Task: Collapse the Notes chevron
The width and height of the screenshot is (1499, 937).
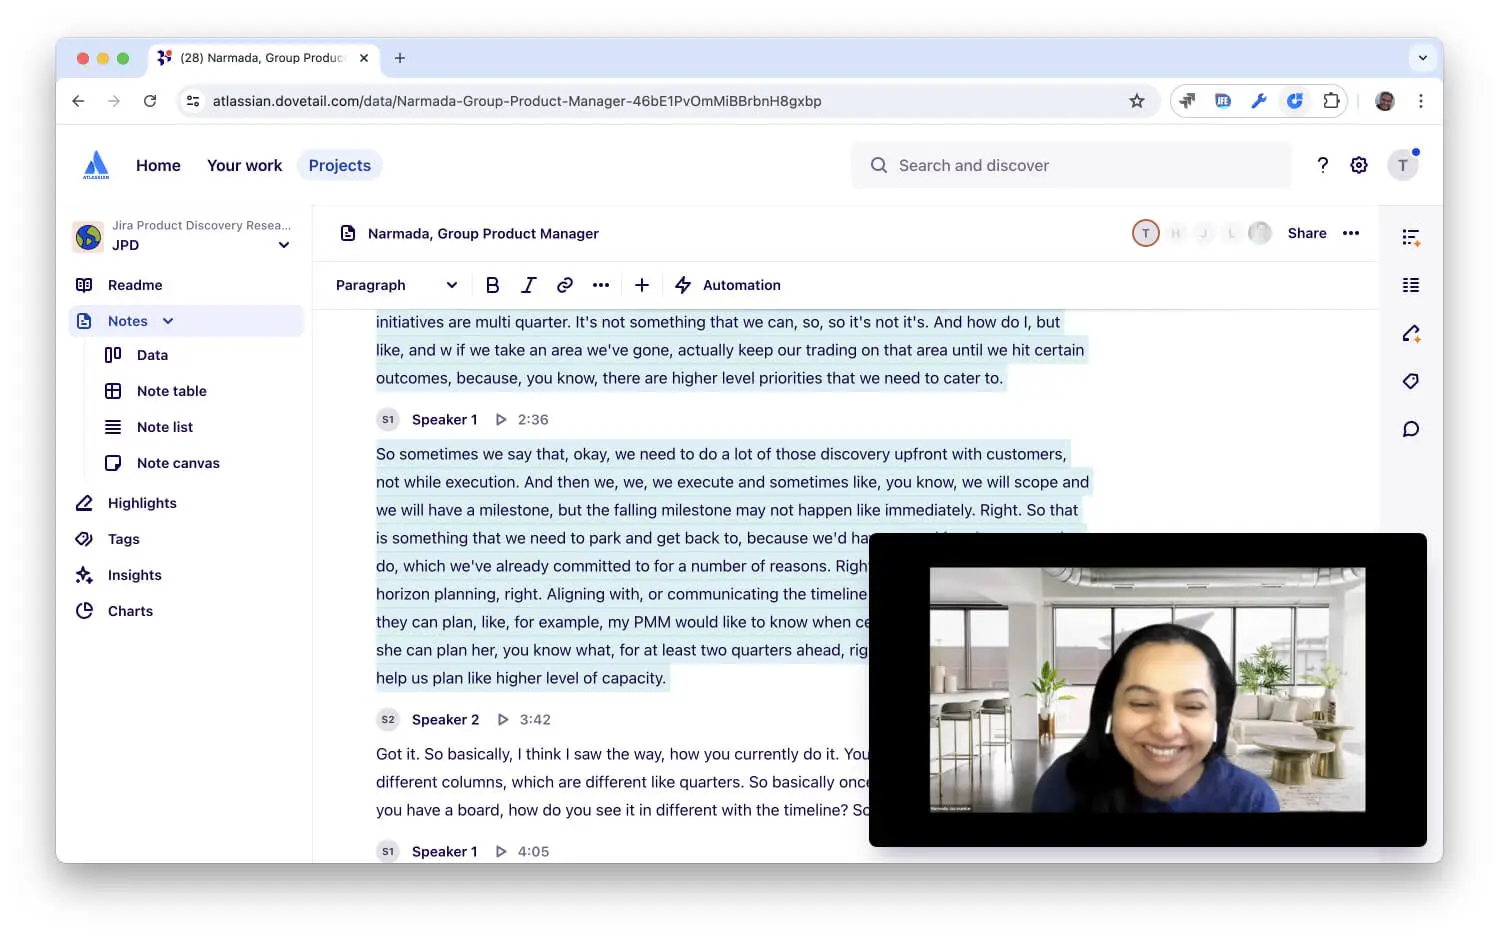Action: tap(168, 321)
